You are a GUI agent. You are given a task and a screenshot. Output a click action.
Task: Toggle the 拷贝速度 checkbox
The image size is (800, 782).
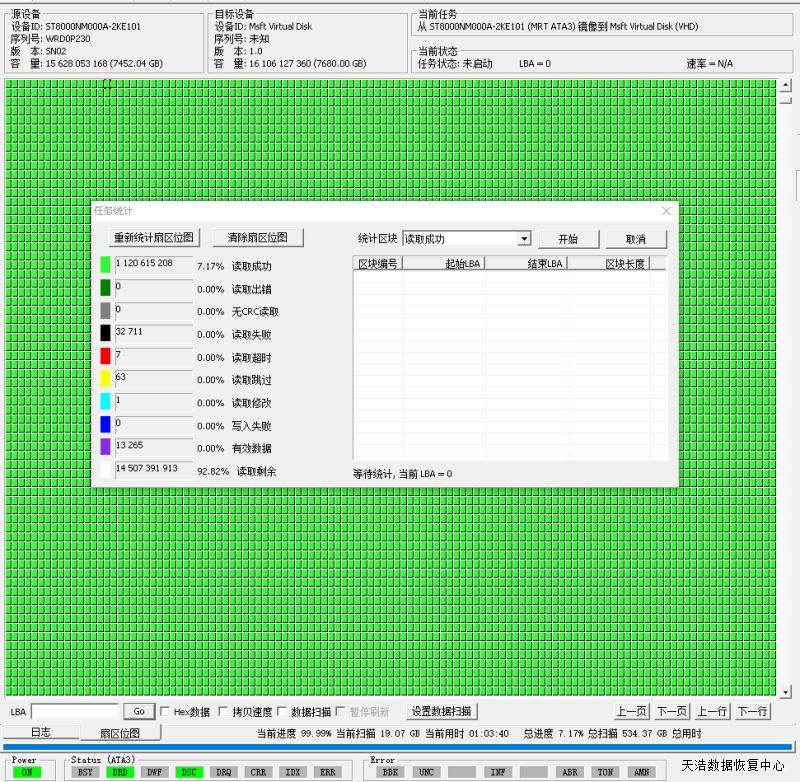pyautogui.click(x=224, y=712)
